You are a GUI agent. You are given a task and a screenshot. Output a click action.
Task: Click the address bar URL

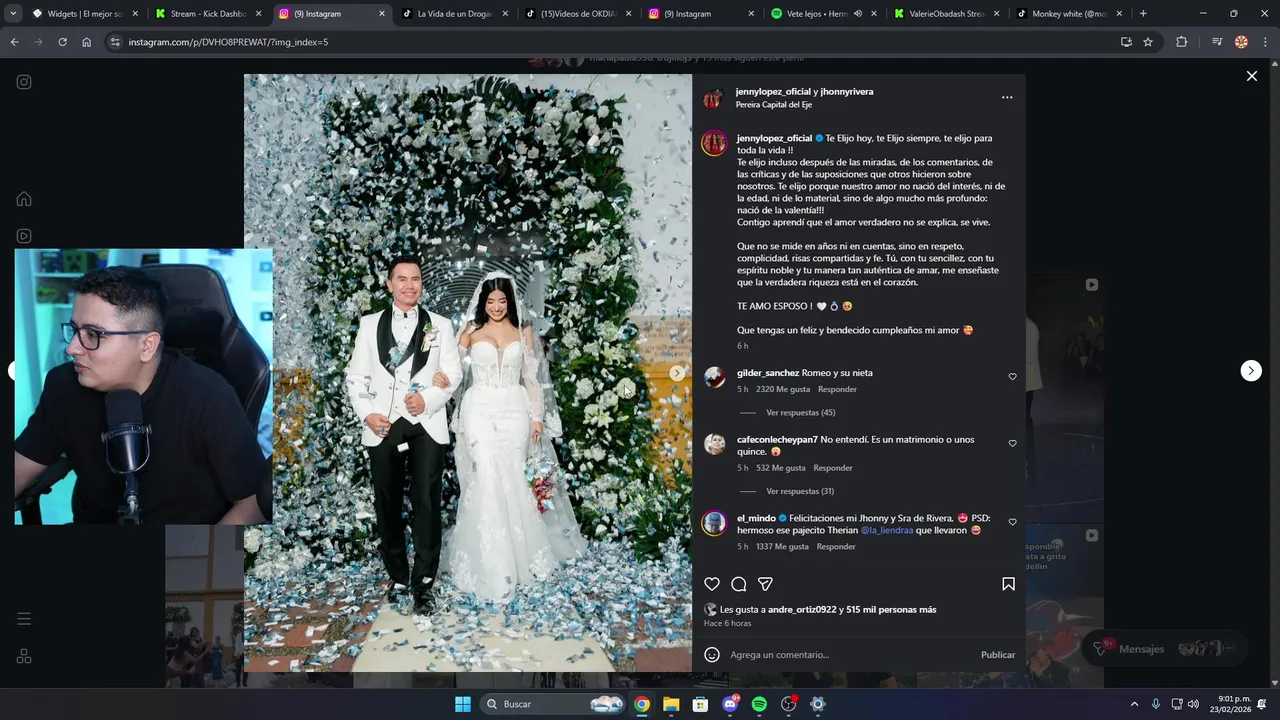click(x=228, y=42)
